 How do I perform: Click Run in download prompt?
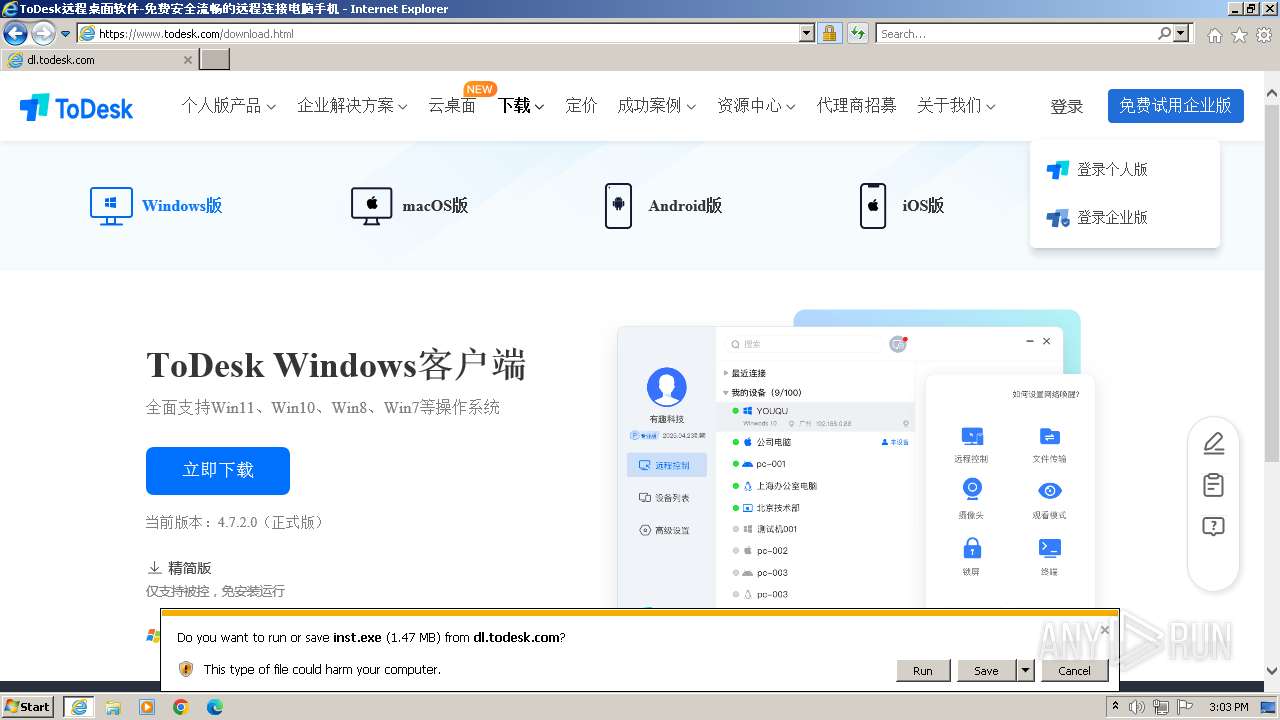tap(923, 670)
